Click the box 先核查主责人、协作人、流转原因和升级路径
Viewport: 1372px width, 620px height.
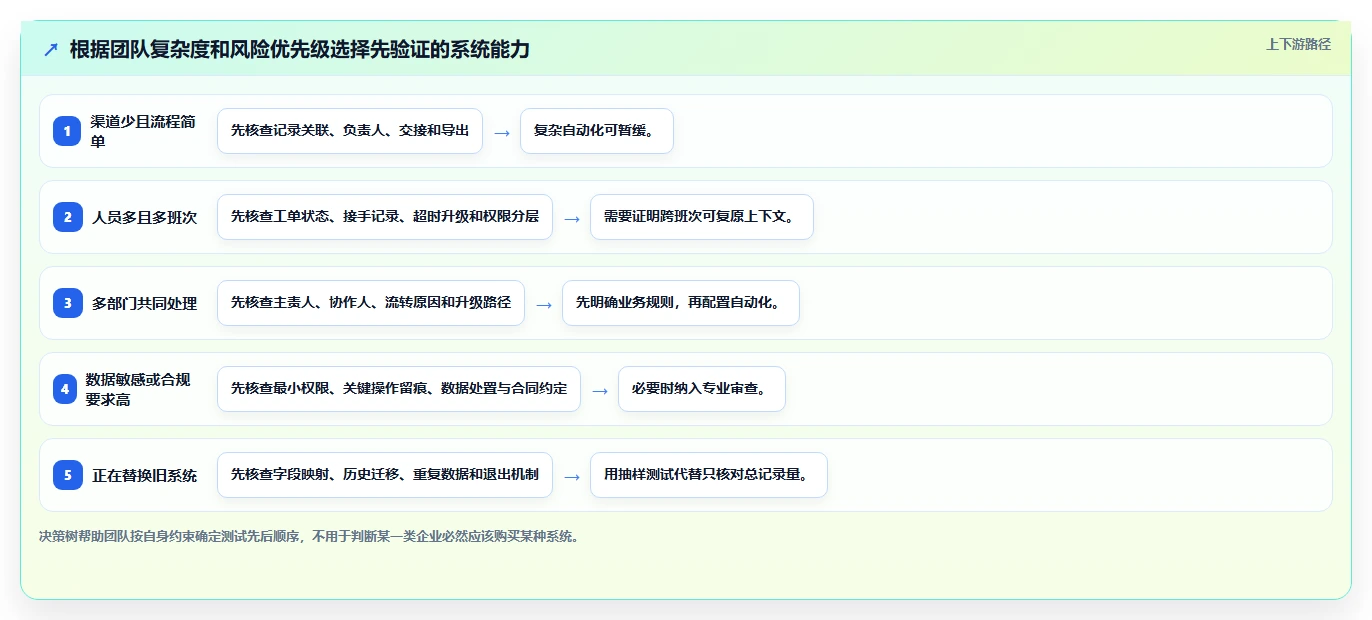click(371, 303)
